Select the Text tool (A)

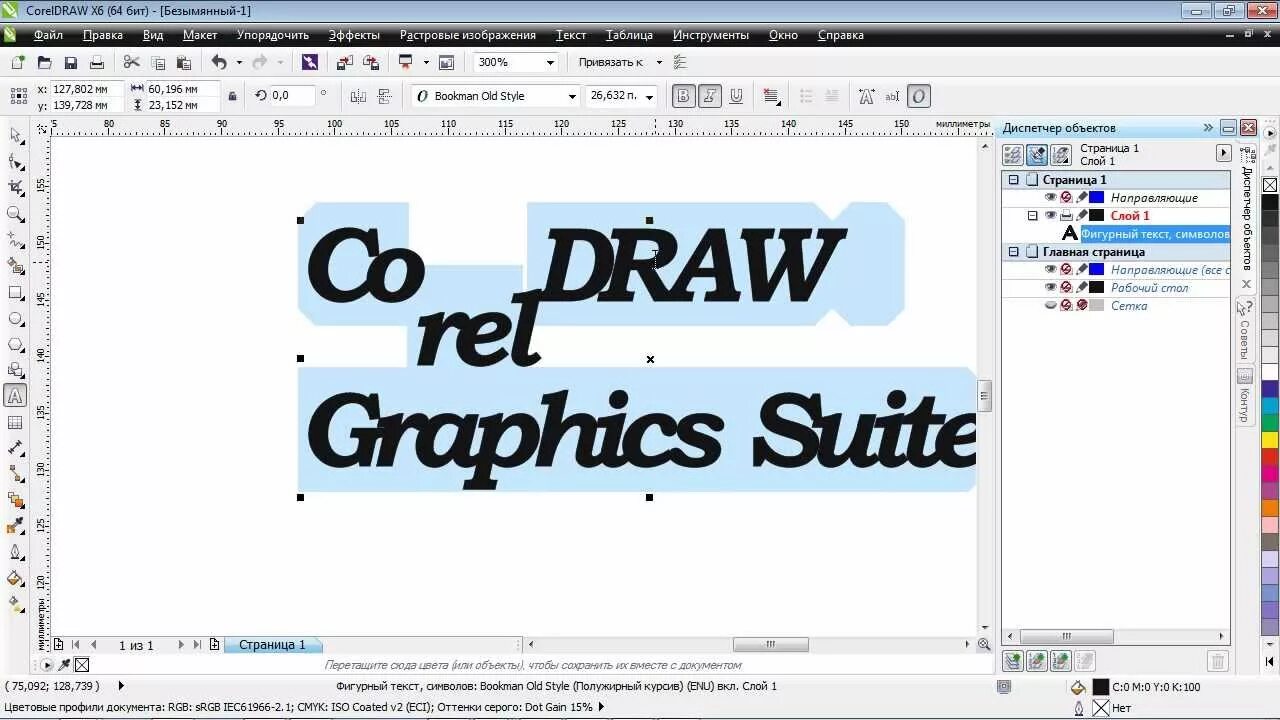15,396
